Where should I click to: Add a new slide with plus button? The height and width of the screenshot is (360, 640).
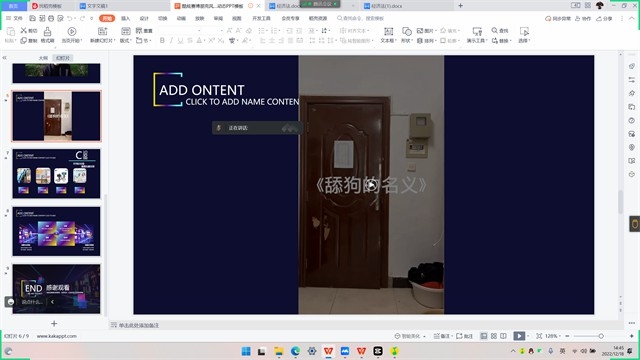click(x=54, y=324)
